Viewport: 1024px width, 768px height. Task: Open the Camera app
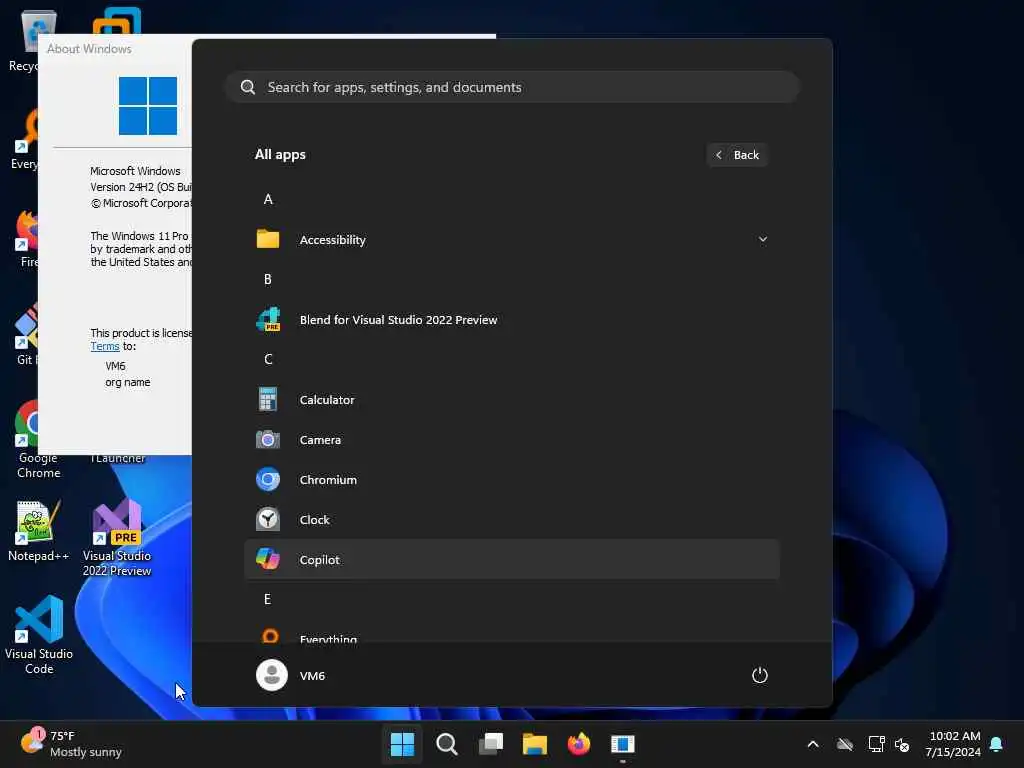coord(511,440)
